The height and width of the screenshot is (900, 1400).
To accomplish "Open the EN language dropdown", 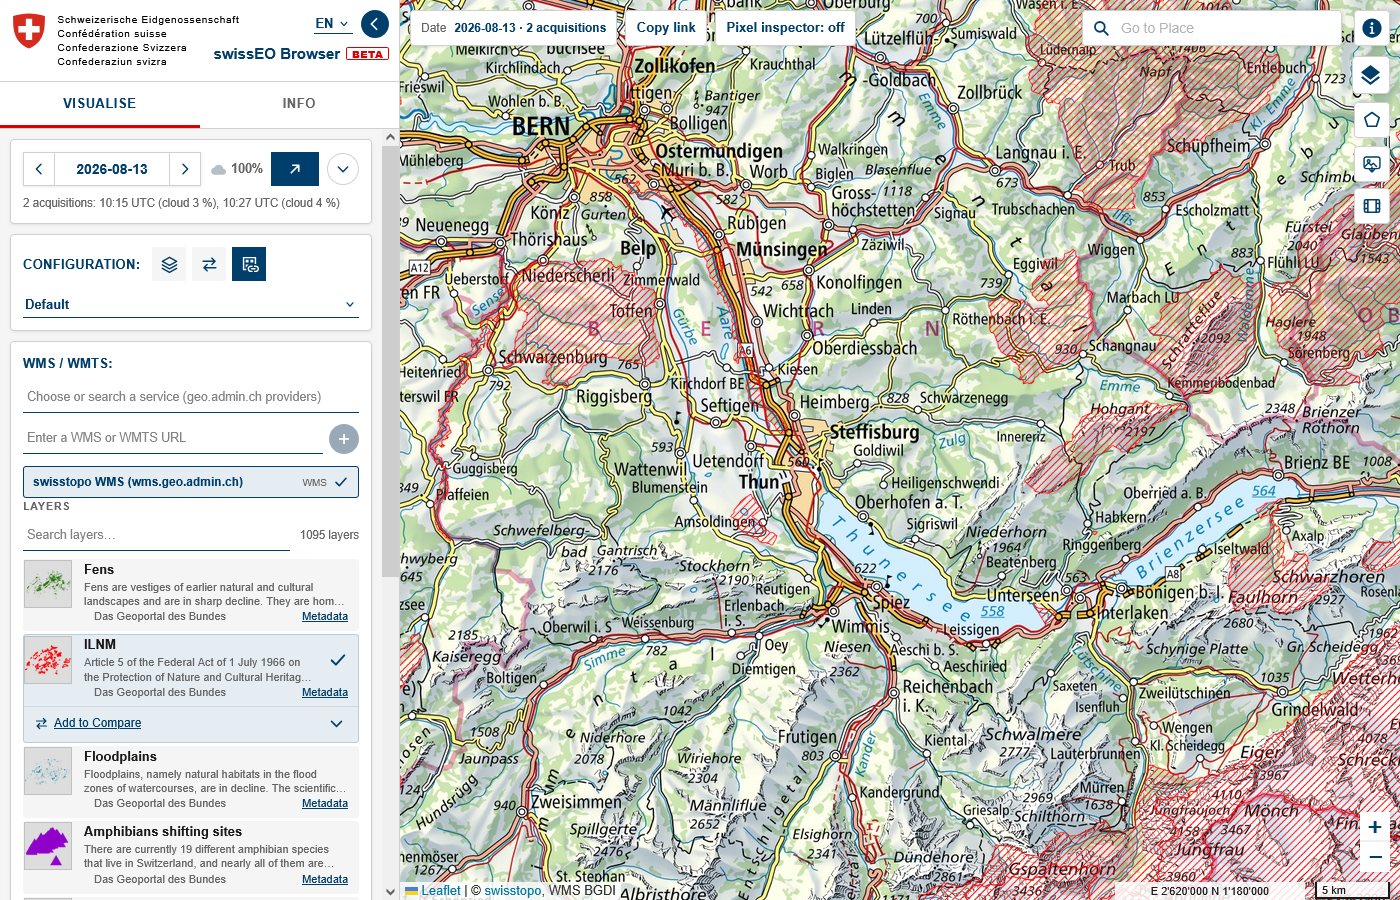I will (332, 23).
